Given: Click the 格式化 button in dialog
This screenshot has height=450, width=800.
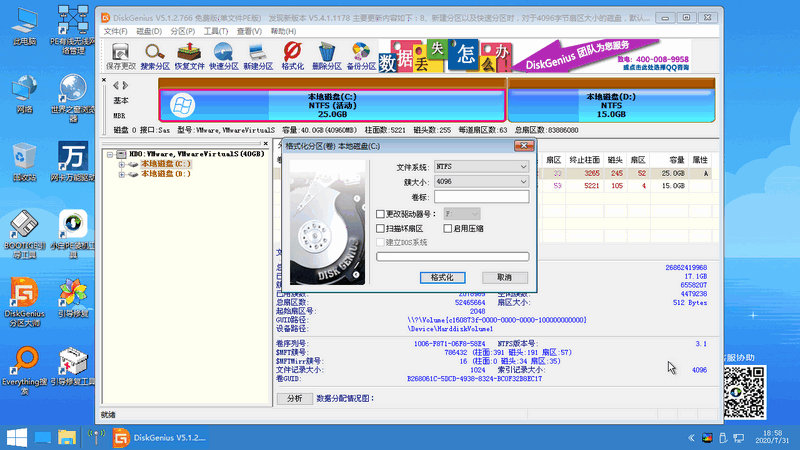Looking at the screenshot, I should coord(441,277).
